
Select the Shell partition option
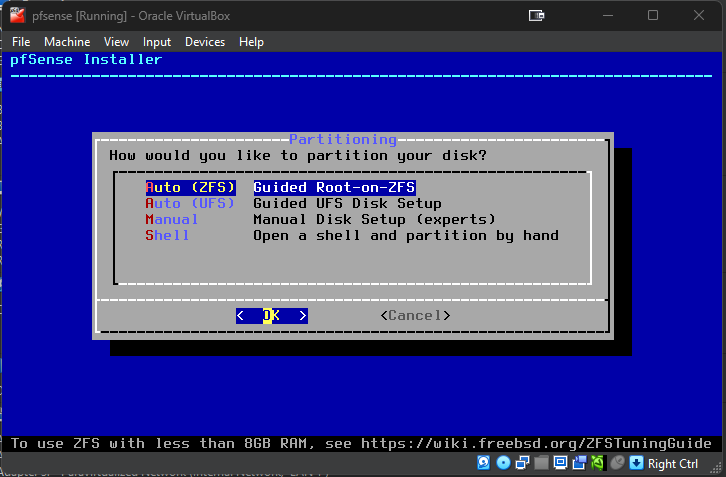[x=167, y=236]
